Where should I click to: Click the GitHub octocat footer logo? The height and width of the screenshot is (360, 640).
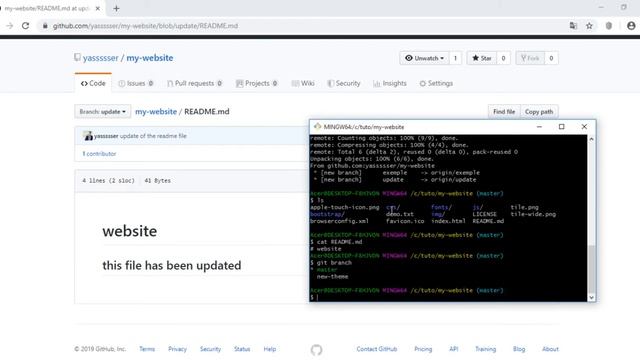pyautogui.click(x=316, y=350)
